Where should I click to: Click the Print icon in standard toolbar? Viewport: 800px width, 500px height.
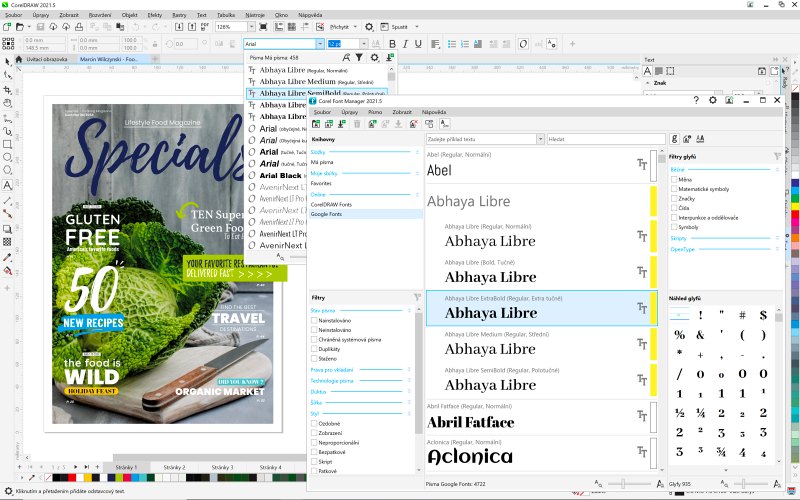(79, 27)
